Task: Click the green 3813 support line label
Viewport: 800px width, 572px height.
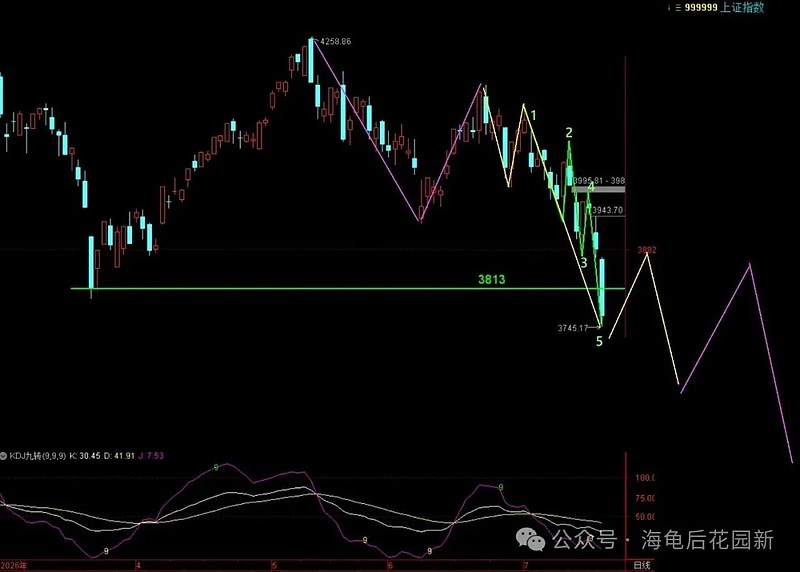Action: [x=491, y=279]
